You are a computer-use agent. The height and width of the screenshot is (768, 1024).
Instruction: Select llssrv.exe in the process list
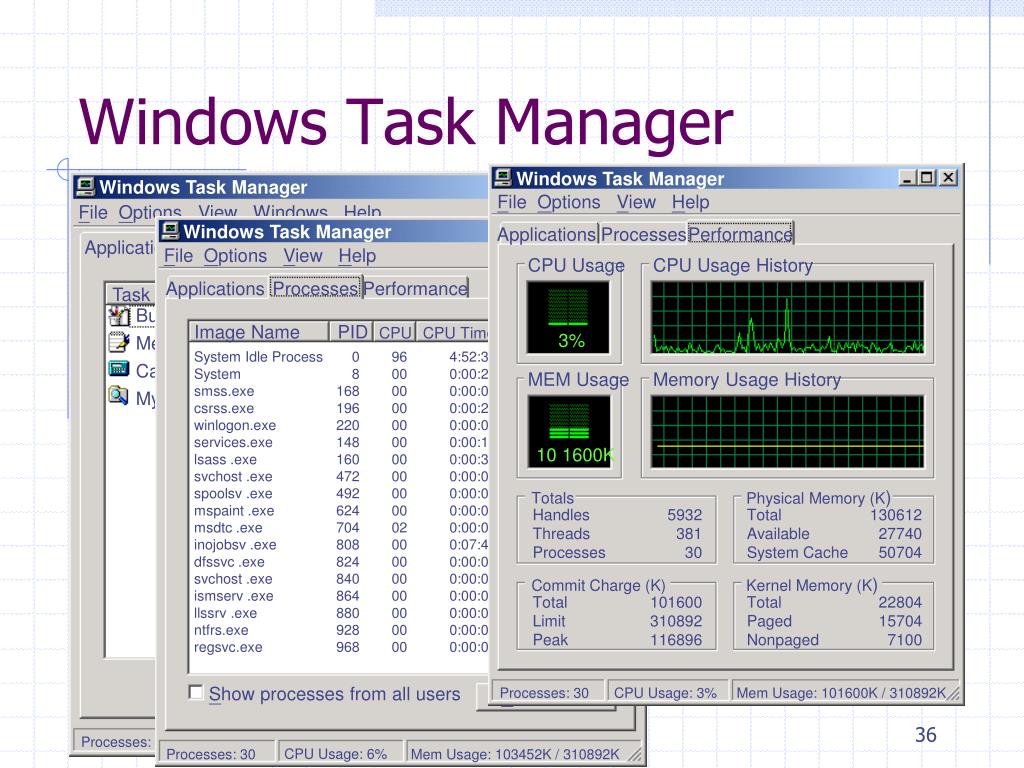coord(340,613)
